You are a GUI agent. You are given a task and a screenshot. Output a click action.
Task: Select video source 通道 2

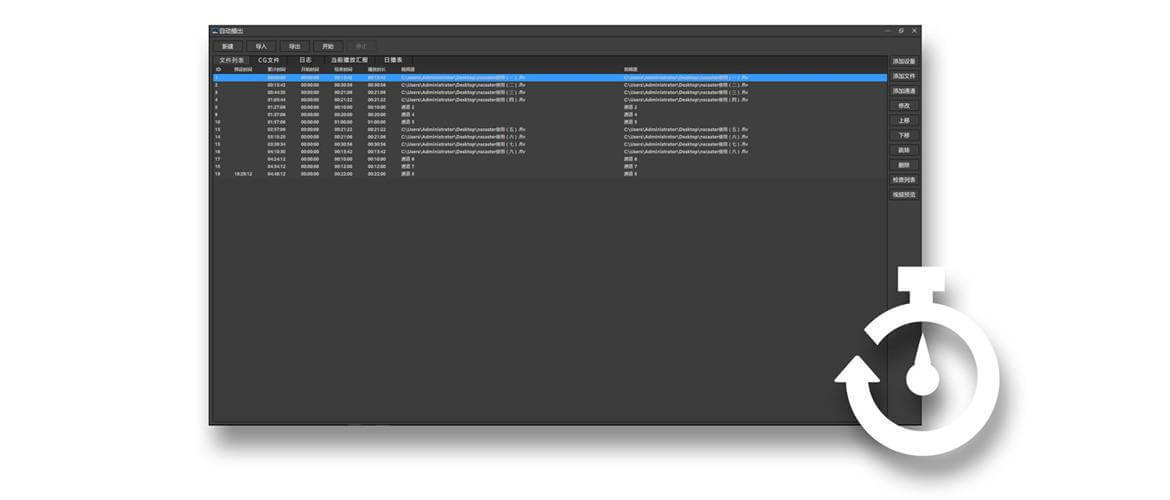coord(407,107)
